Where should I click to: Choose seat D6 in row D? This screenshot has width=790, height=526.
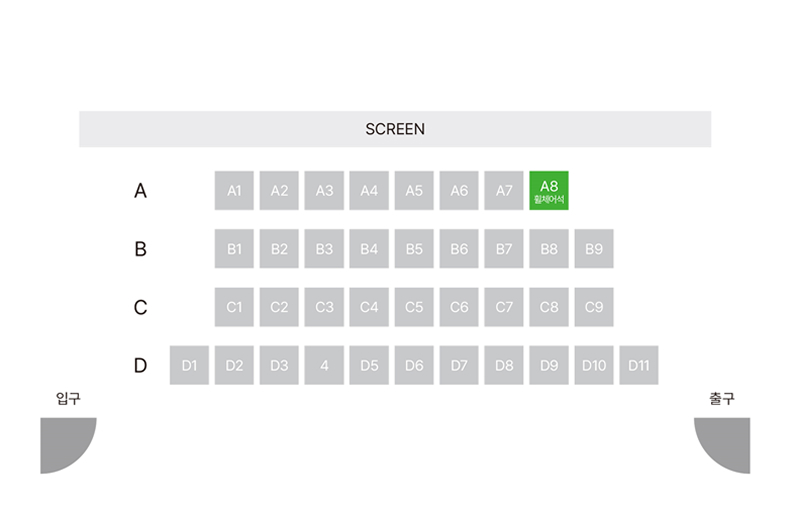click(x=414, y=366)
